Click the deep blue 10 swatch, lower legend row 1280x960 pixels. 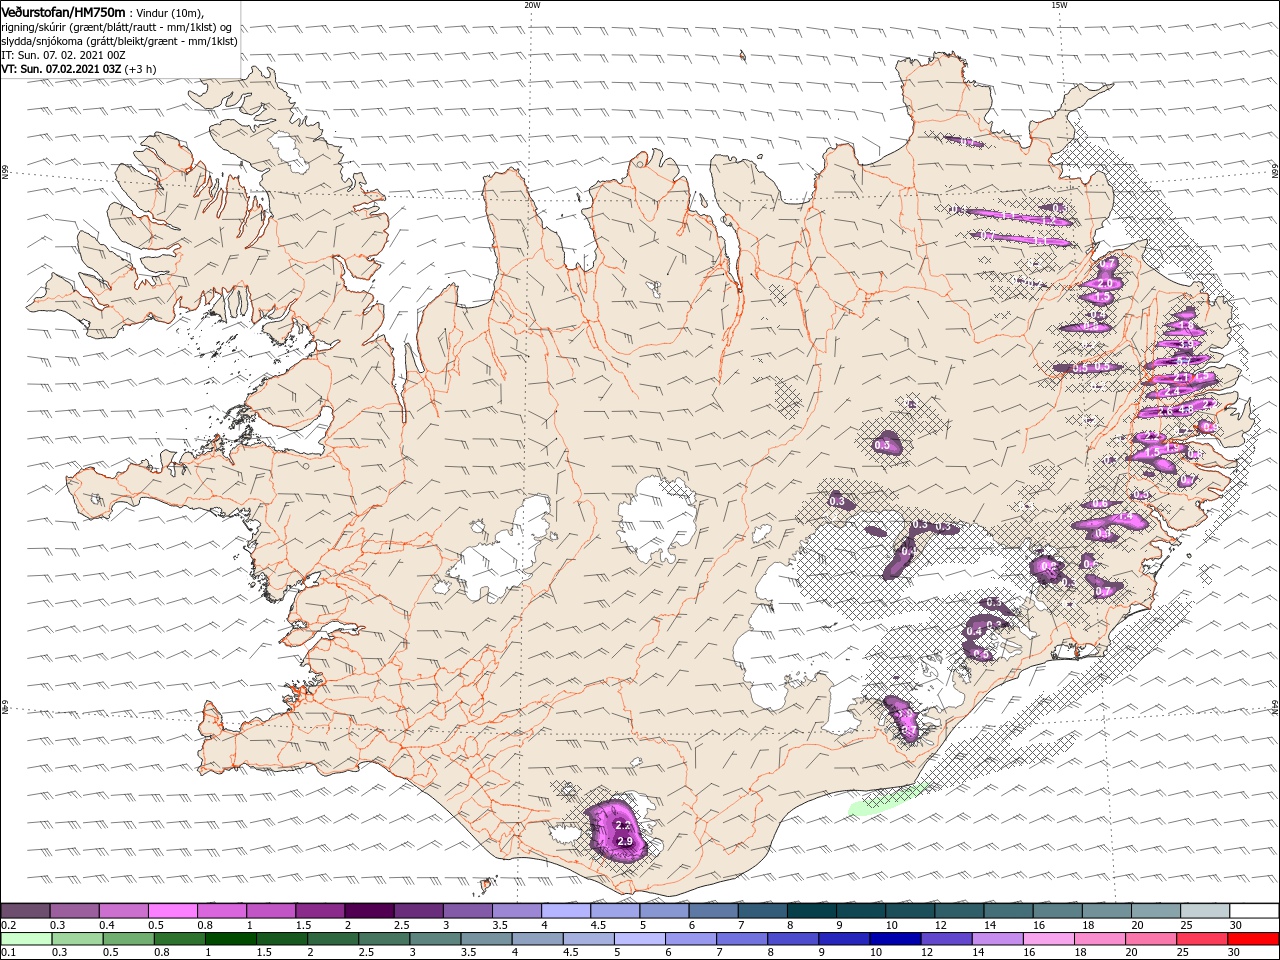coord(894,939)
